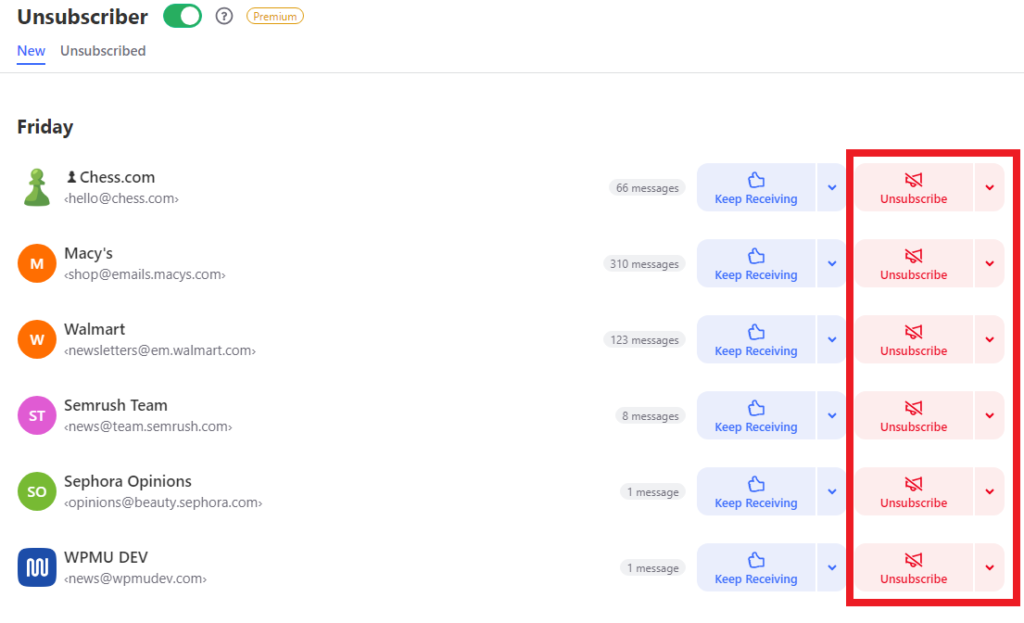
Task: Open Unsubscribe options arrow for Walmart
Action: pos(989,340)
